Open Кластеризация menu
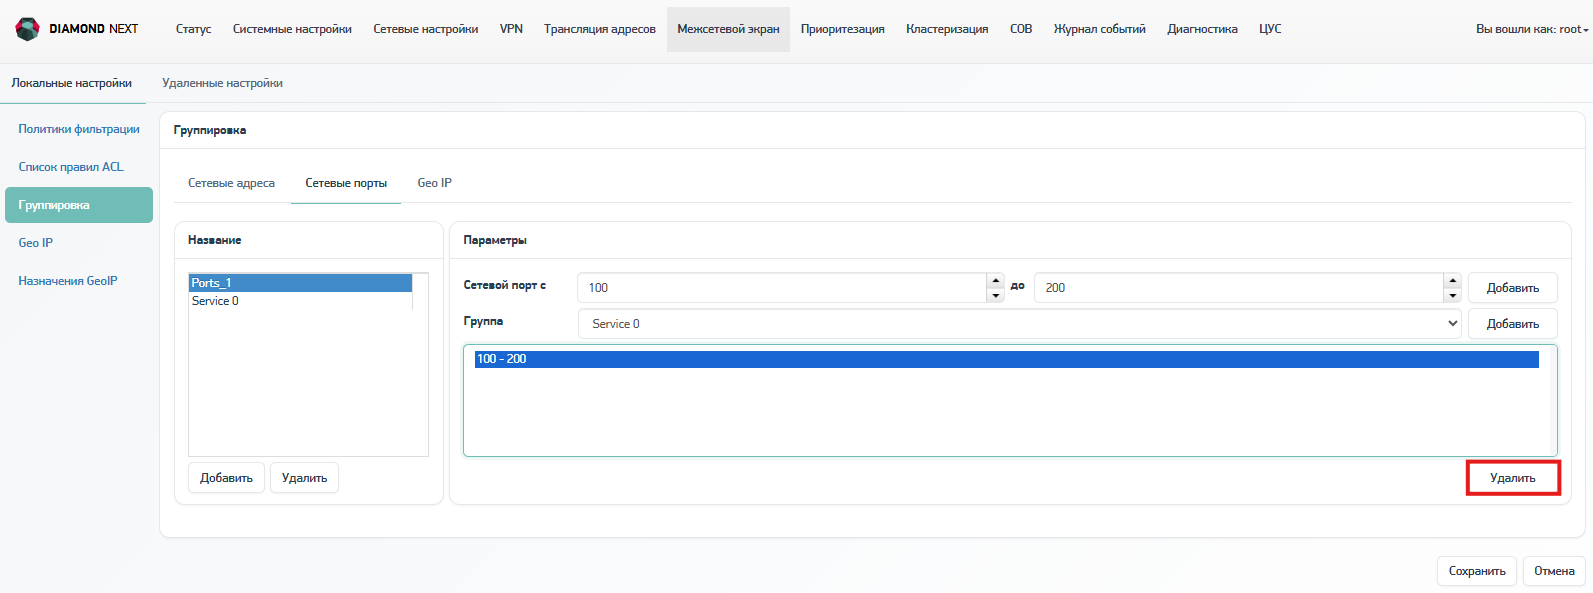The height and width of the screenshot is (593, 1593). pyautogui.click(x=947, y=29)
